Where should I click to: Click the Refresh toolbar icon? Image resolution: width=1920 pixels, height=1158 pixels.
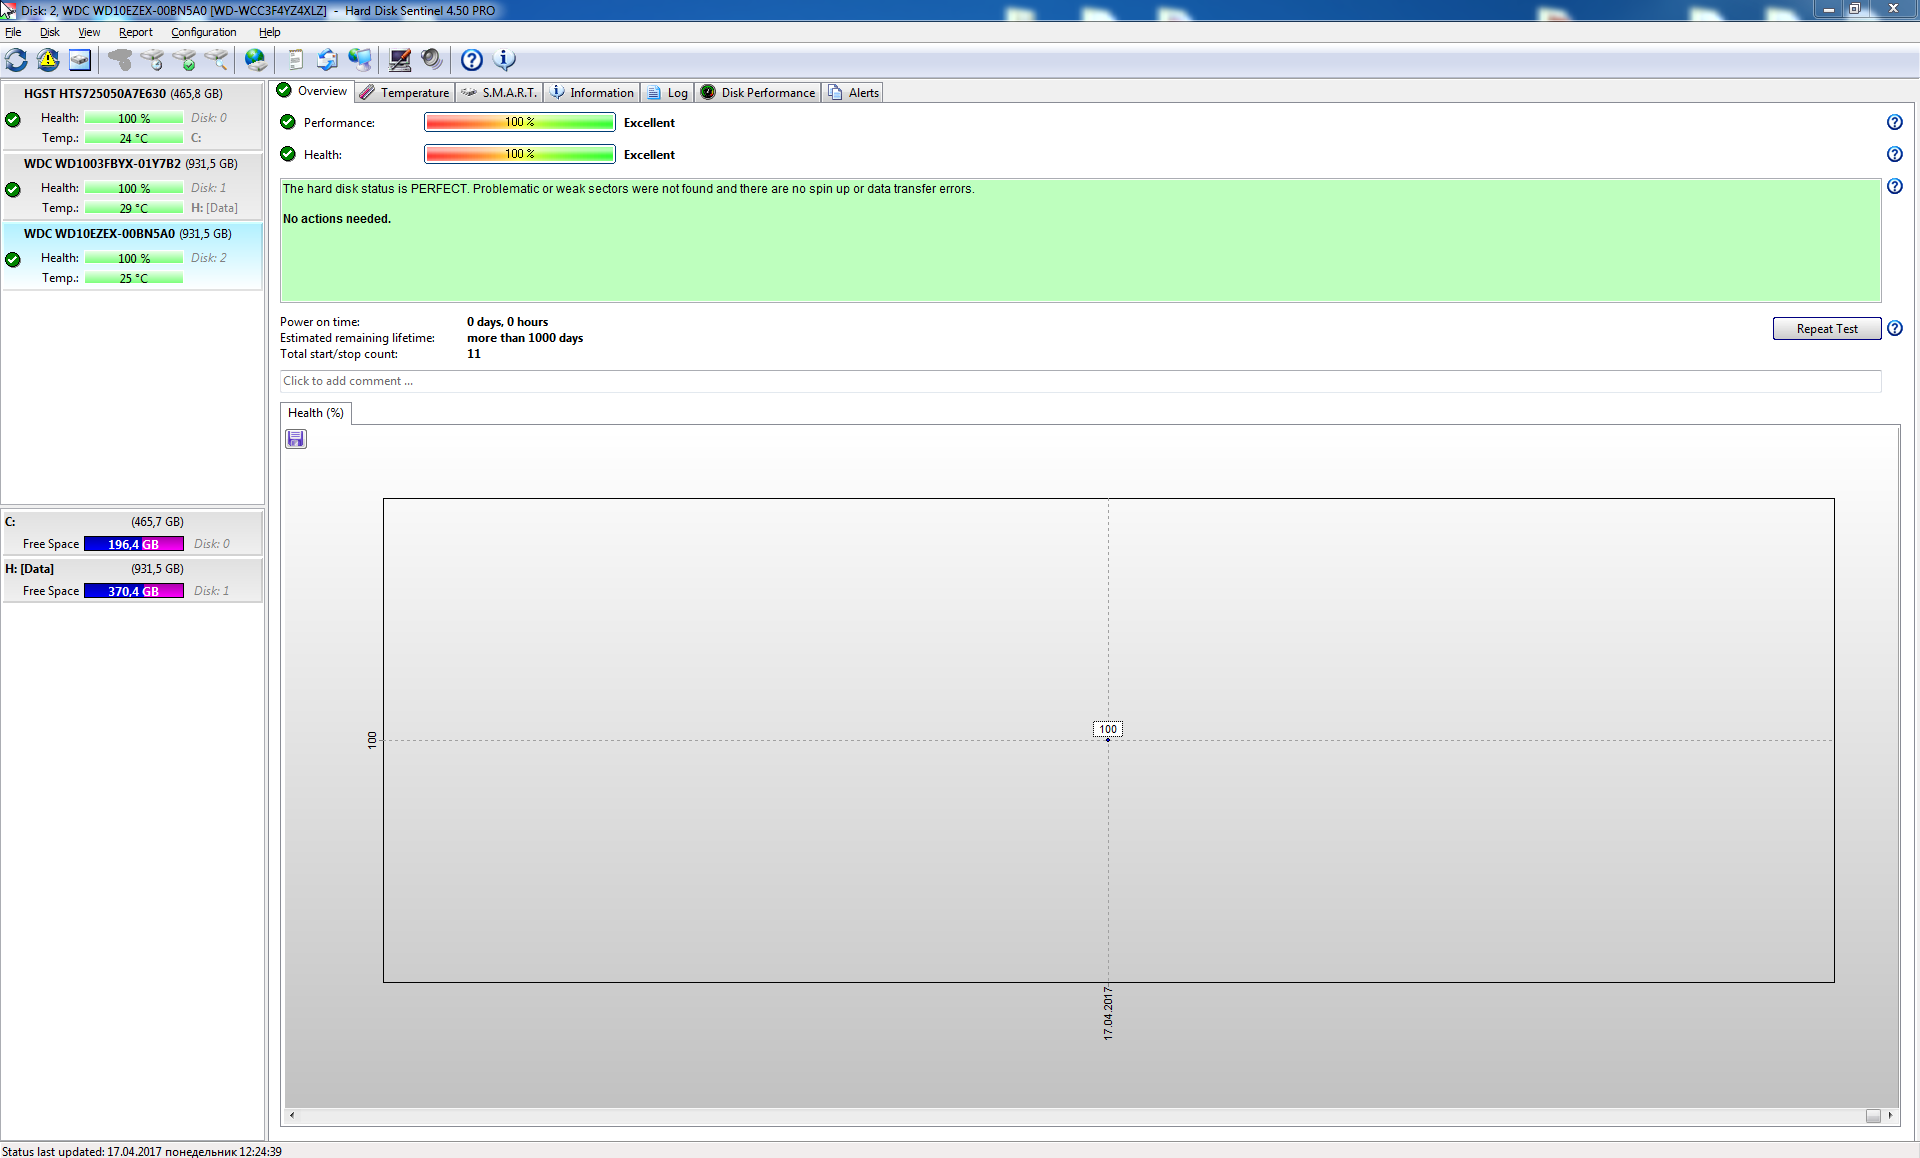point(16,60)
